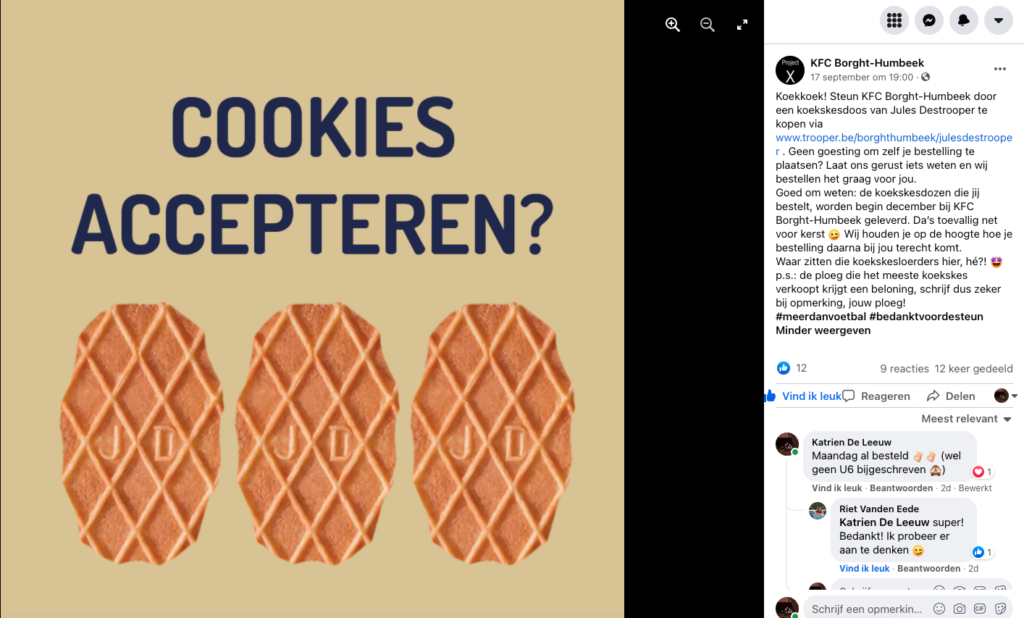
Task: Open KFC Borght-Humbeek page name
Action: pyautogui.click(x=867, y=63)
